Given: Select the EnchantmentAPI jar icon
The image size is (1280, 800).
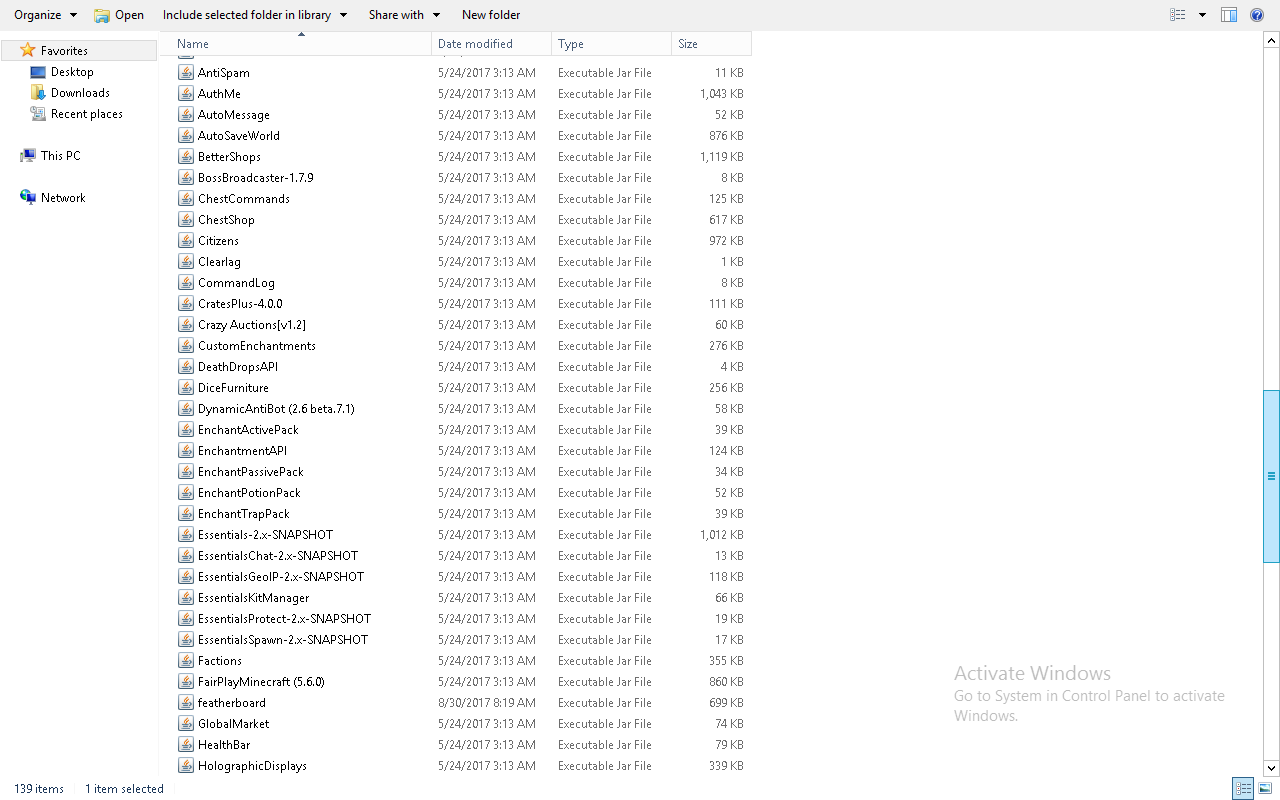Looking at the screenshot, I should (186, 450).
